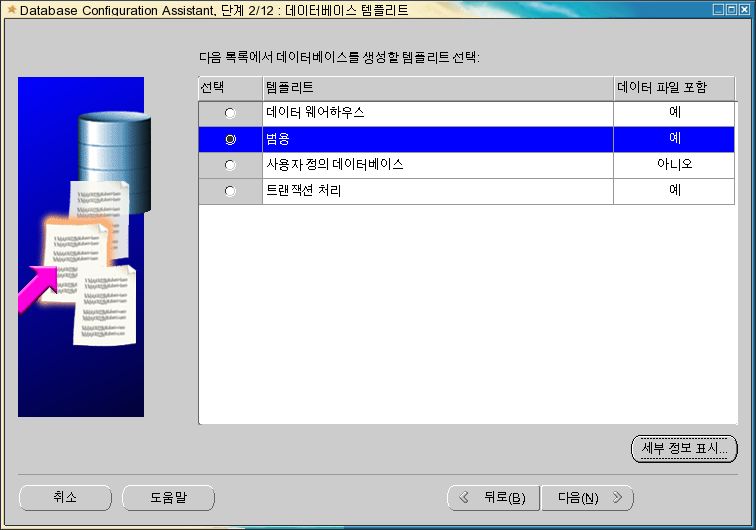This screenshot has width=756, height=530.
Task: Click the 선택 column header
Action: (x=230, y=88)
